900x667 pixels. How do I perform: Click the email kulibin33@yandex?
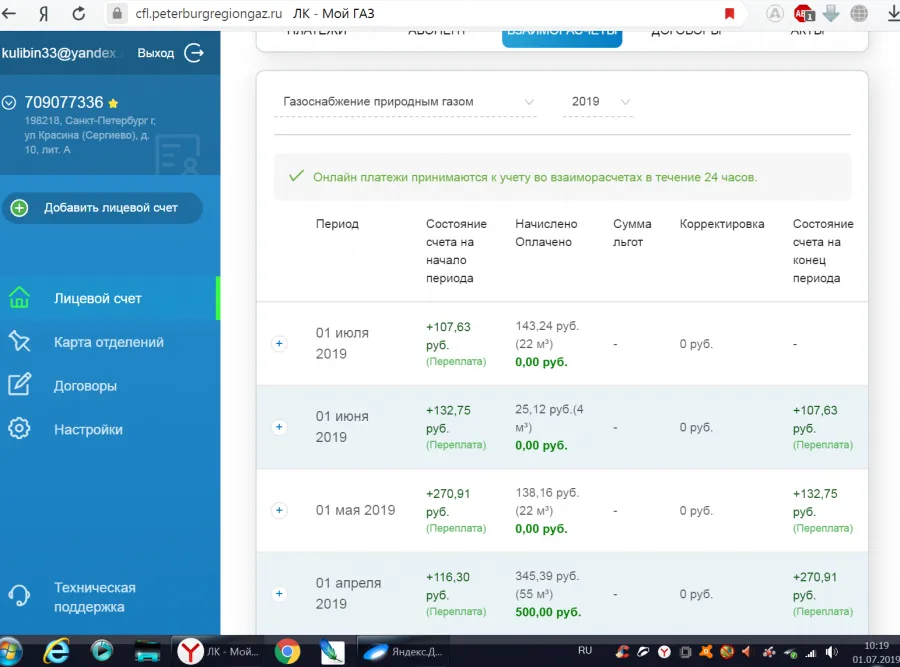click(59, 53)
